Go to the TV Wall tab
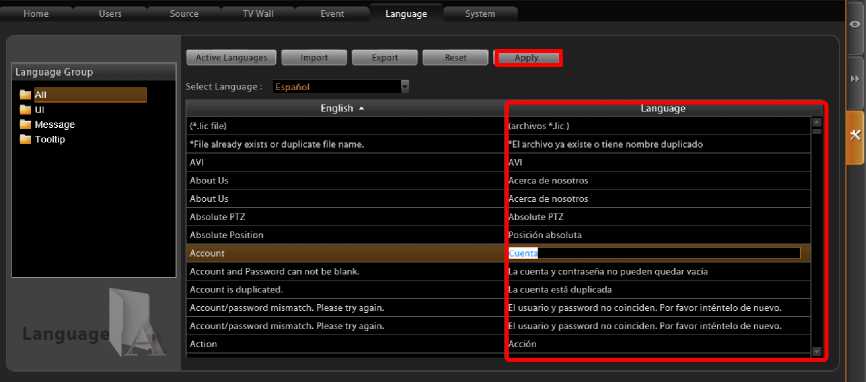Image resolution: width=866 pixels, height=382 pixels. coord(258,14)
